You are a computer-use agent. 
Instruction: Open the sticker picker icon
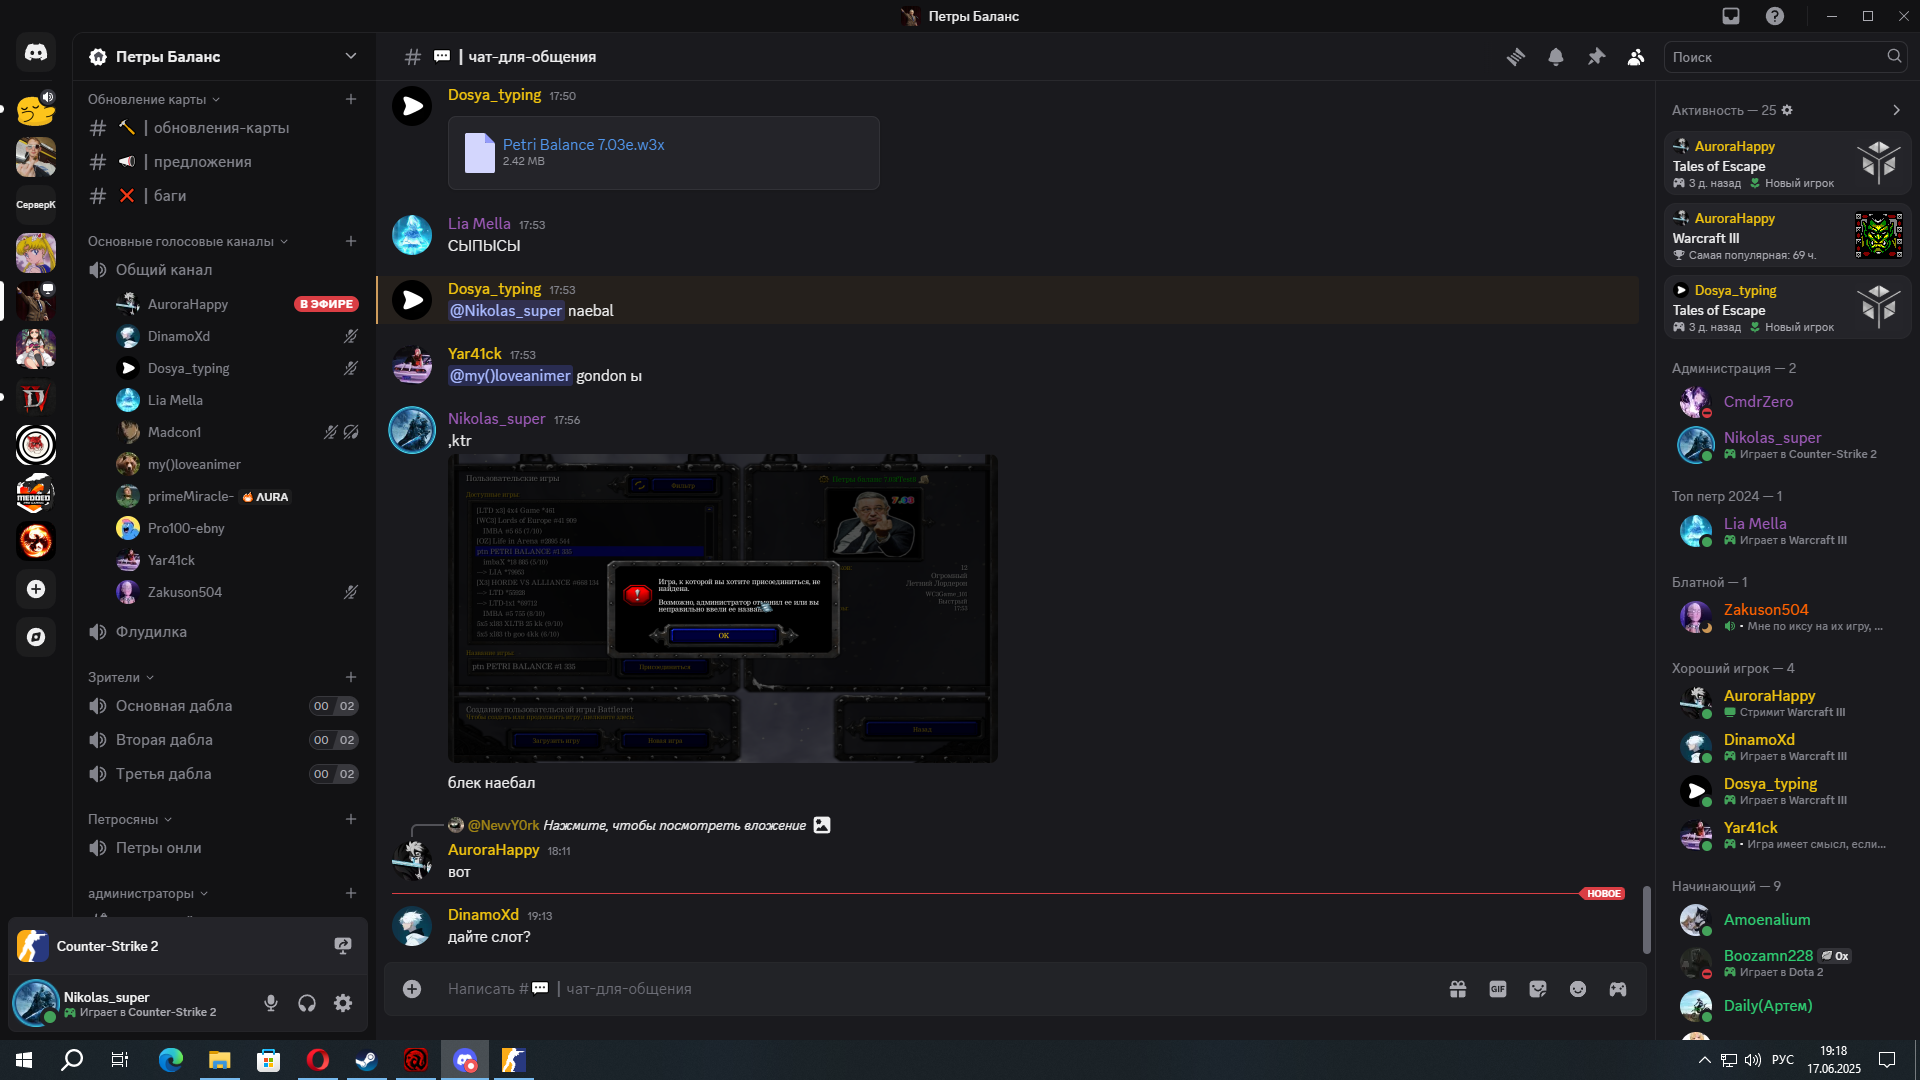click(1538, 989)
